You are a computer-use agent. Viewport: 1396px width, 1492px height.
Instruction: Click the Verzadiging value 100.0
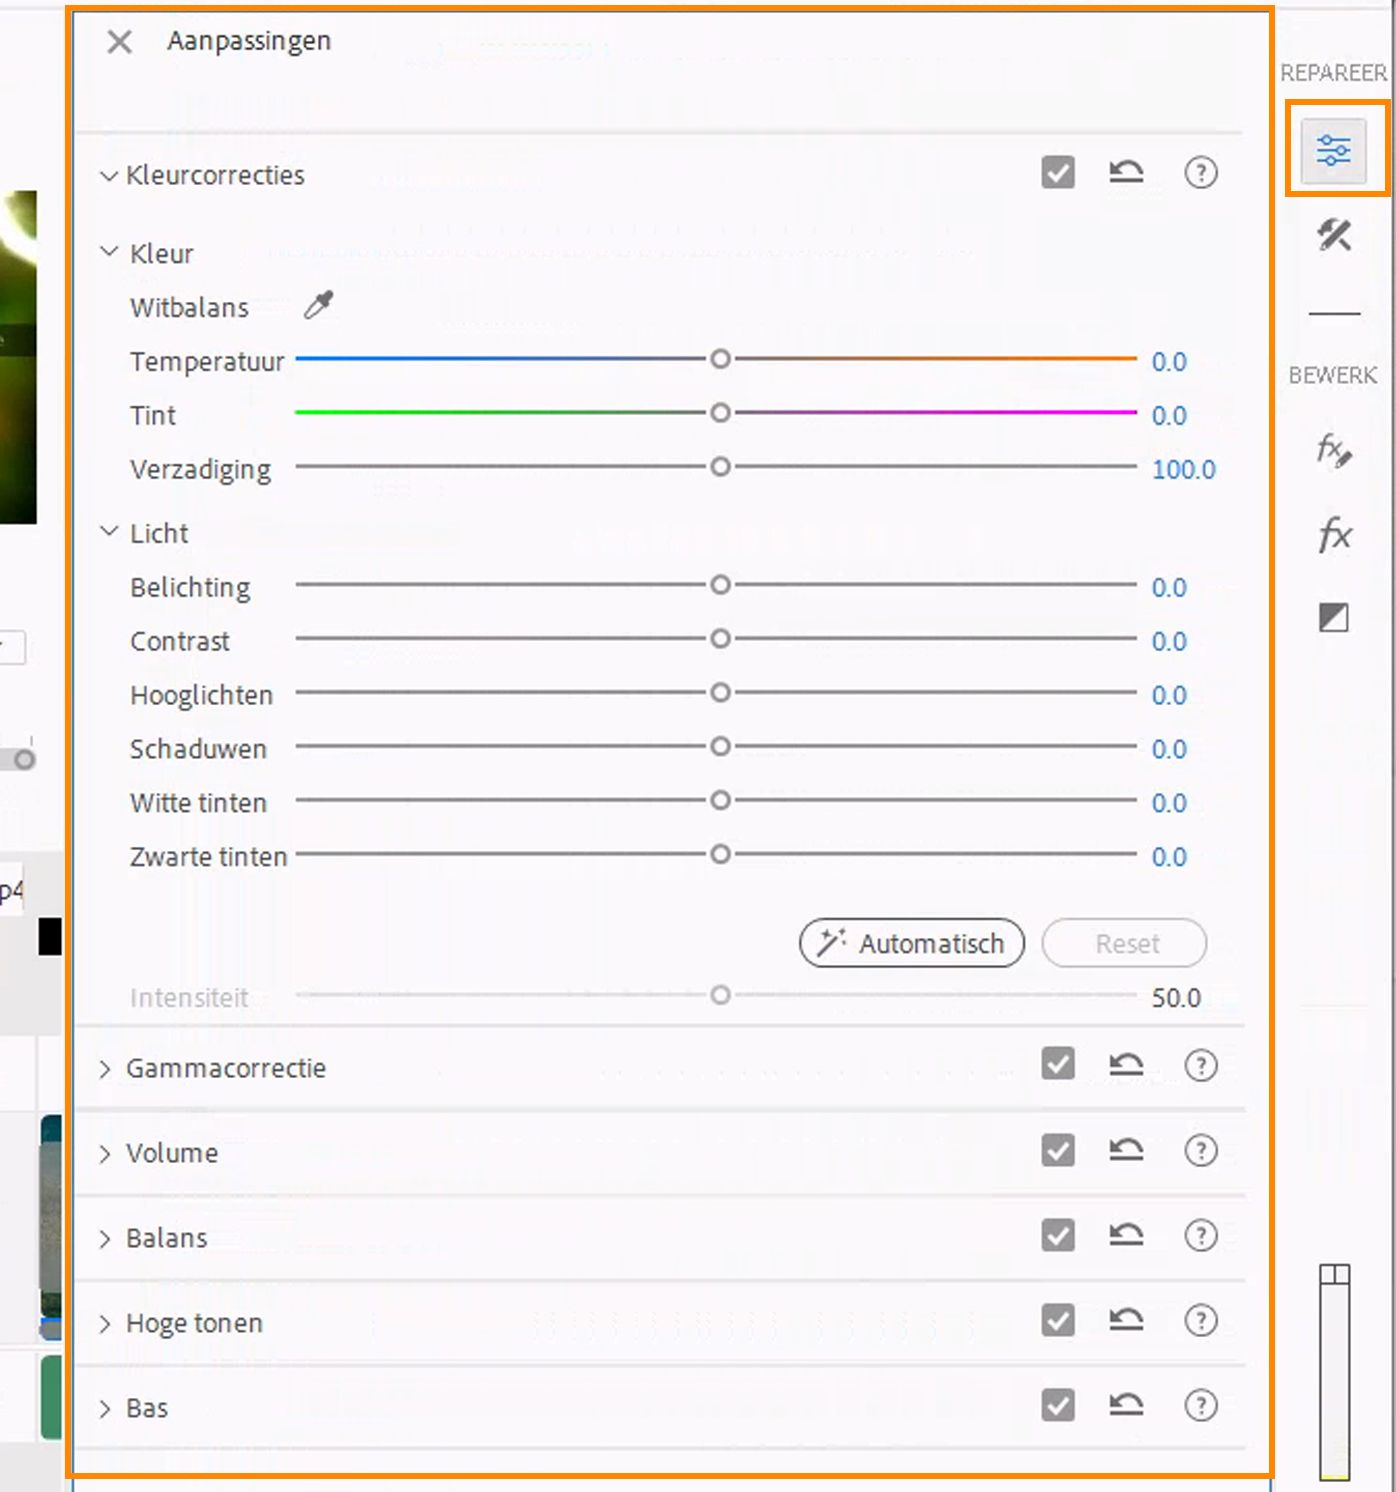pos(1184,470)
